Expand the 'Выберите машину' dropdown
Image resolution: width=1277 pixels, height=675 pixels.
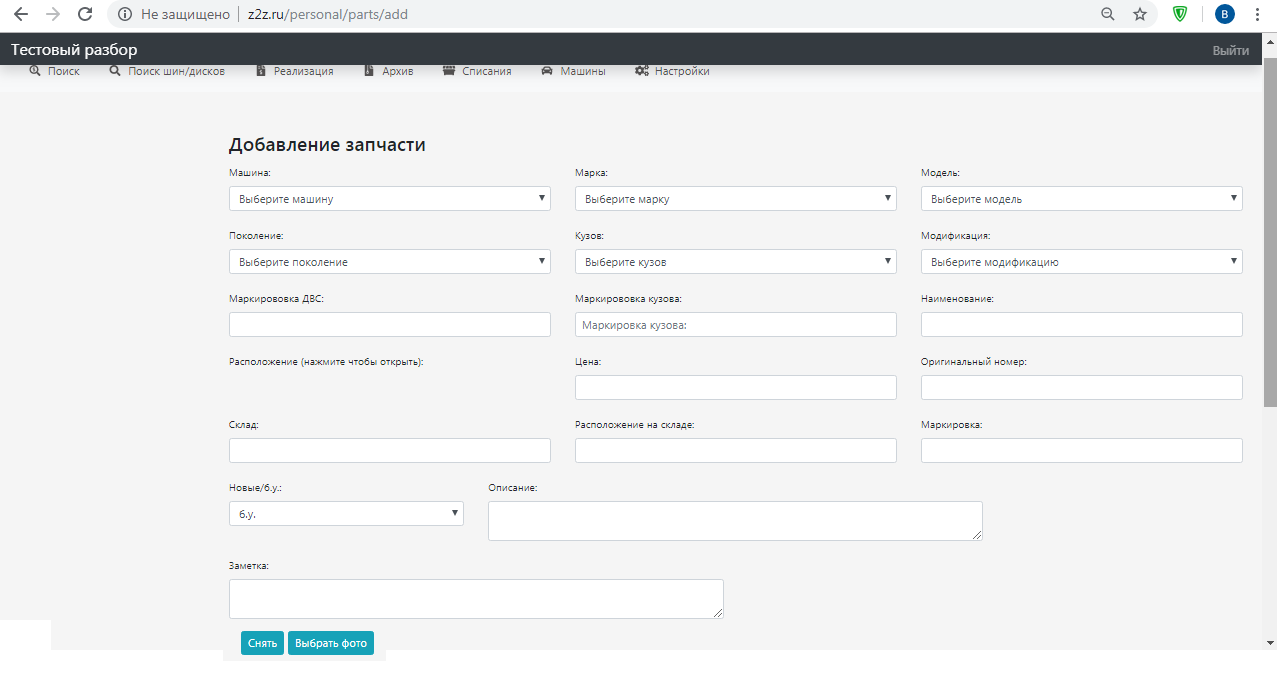point(390,198)
